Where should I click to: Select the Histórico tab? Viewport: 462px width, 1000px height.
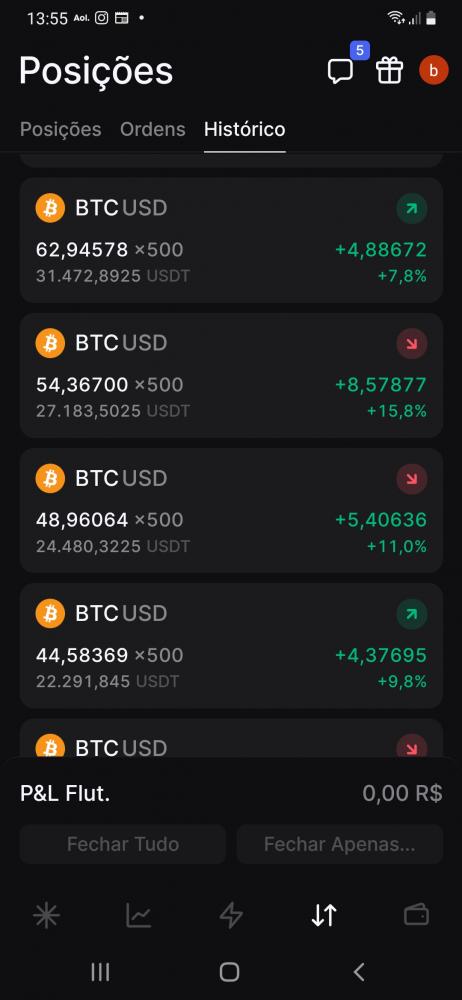click(244, 129)
